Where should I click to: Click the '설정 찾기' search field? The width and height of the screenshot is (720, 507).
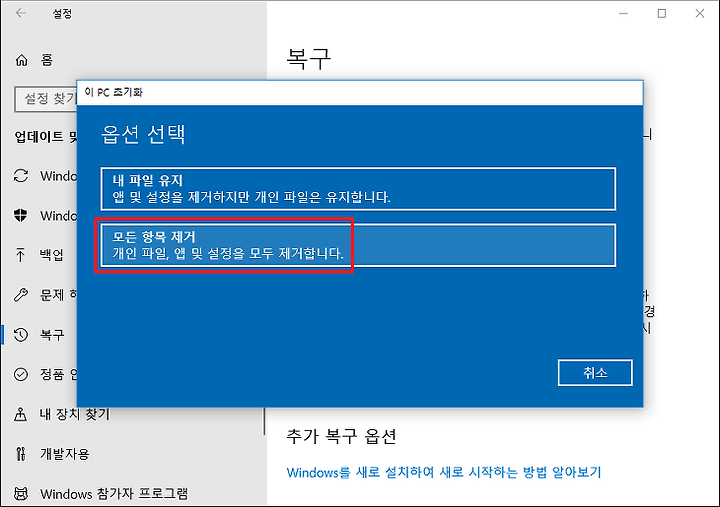46,99
